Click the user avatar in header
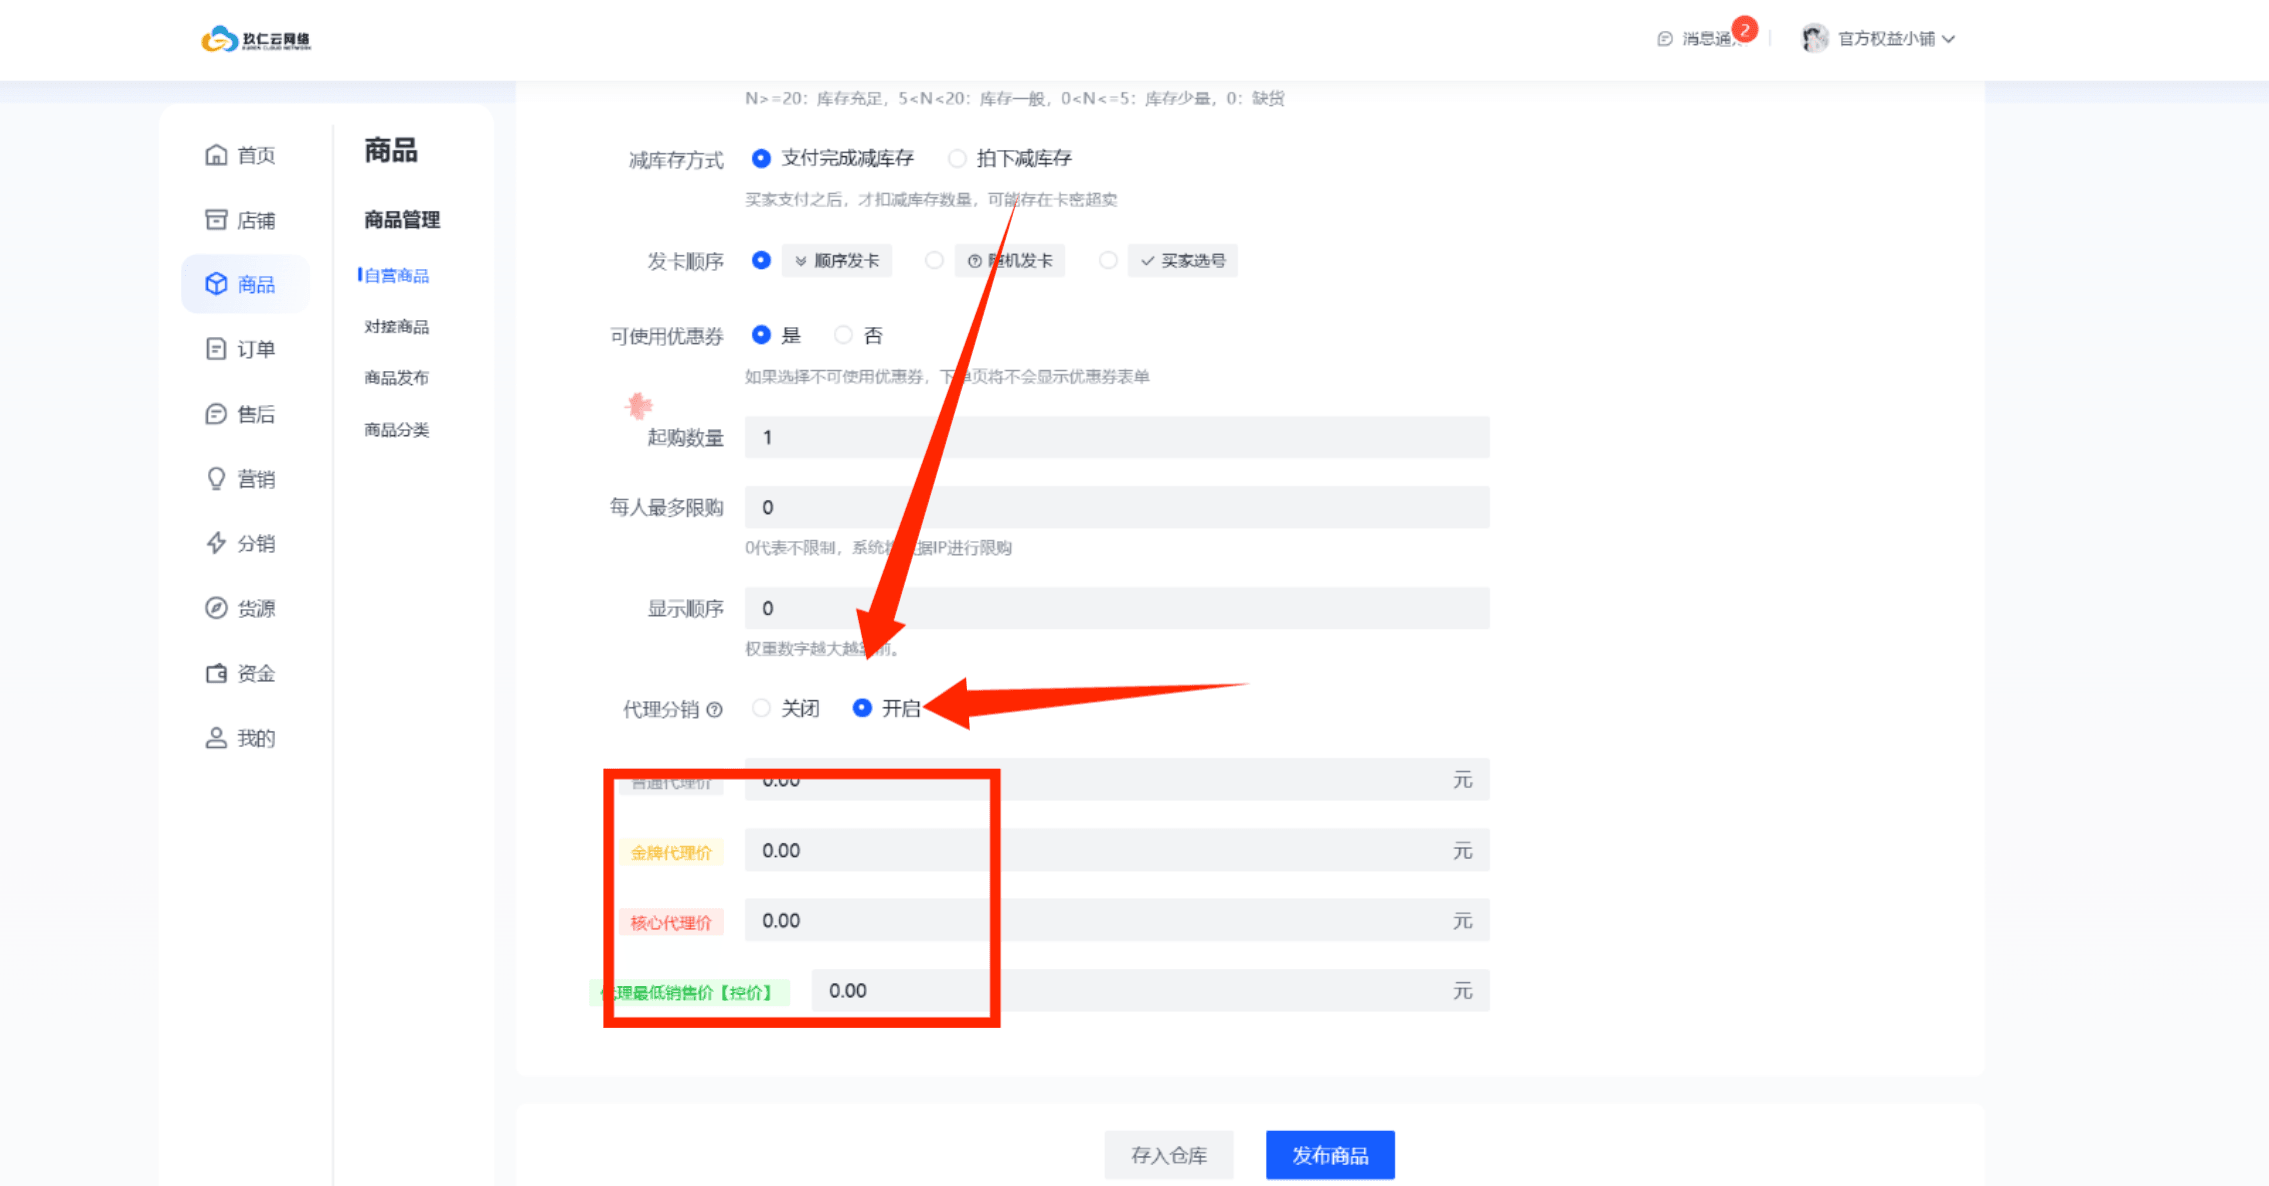Image resolution: width=2269 pixels, height=1186 pixels. coord(1815,39)
